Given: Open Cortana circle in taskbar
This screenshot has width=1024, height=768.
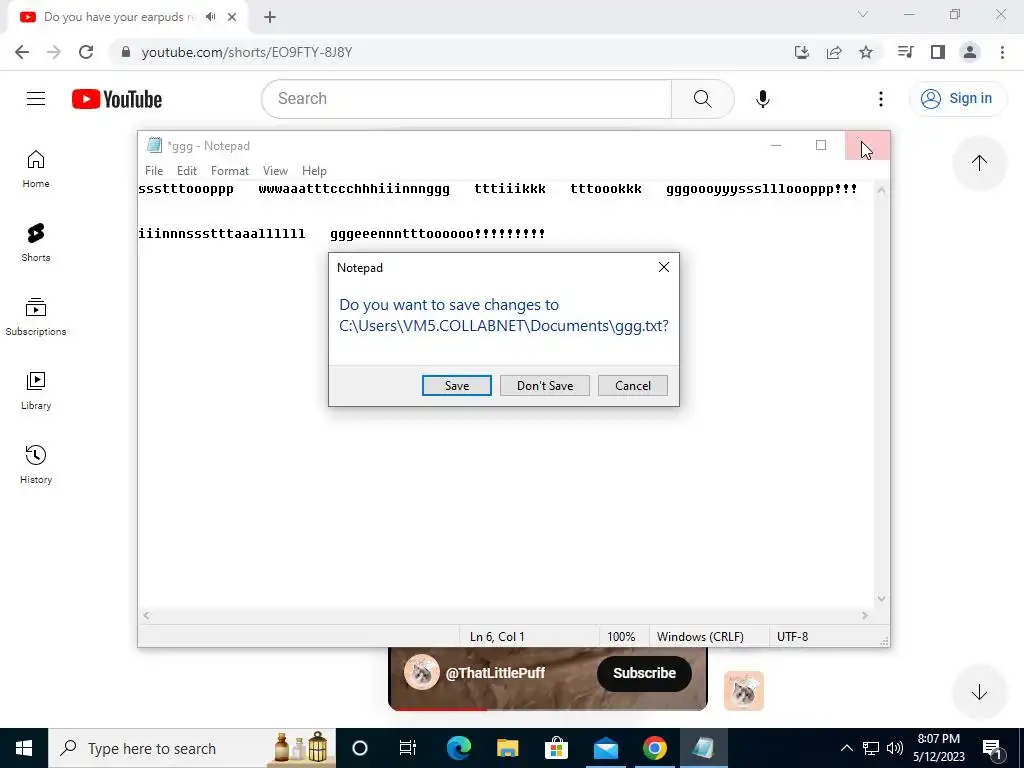Looking at the screenshot, I should [360, 748].
